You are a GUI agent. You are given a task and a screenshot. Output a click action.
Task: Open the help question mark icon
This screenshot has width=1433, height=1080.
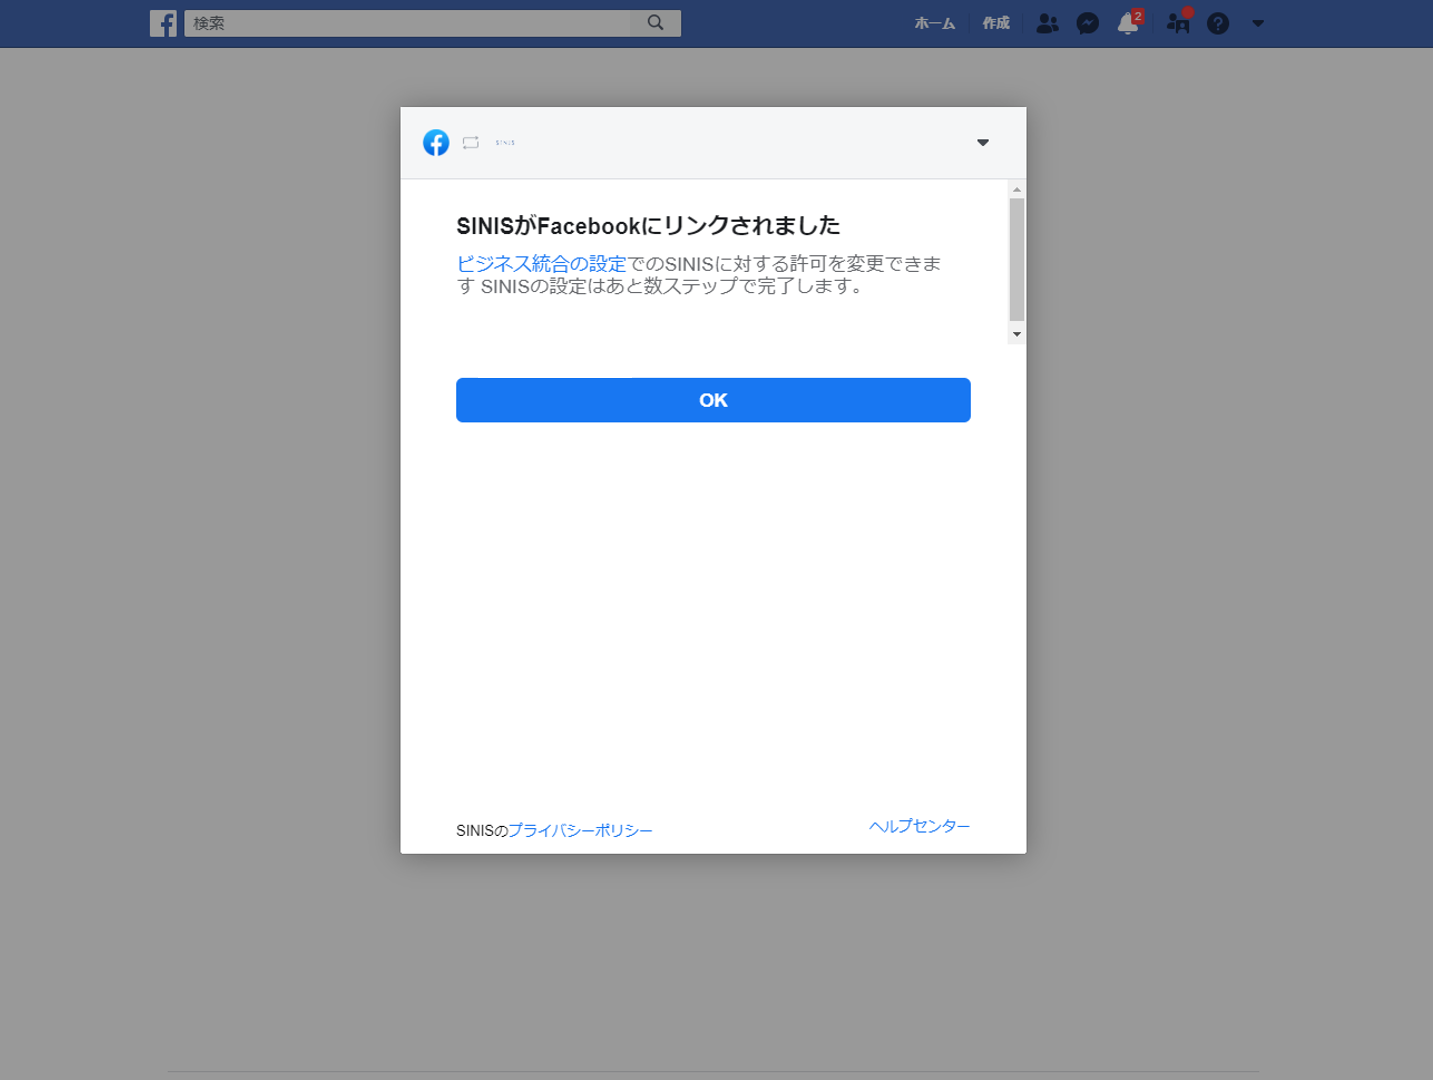(1217, 23)
